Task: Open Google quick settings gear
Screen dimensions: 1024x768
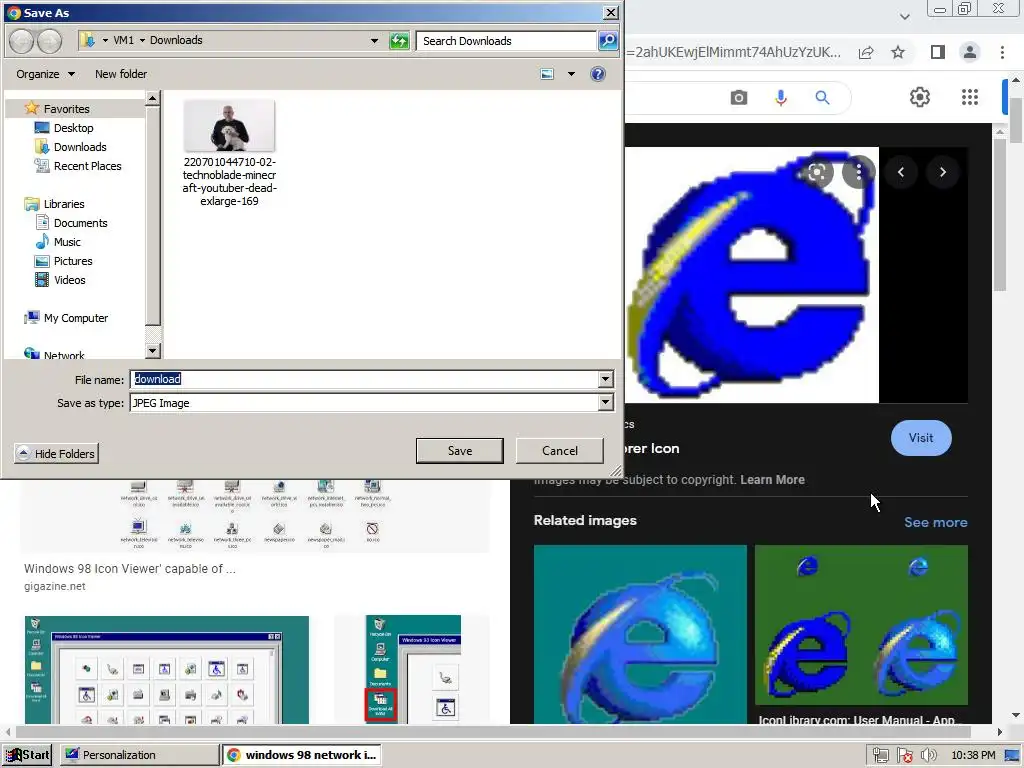Action: [920, 97]
